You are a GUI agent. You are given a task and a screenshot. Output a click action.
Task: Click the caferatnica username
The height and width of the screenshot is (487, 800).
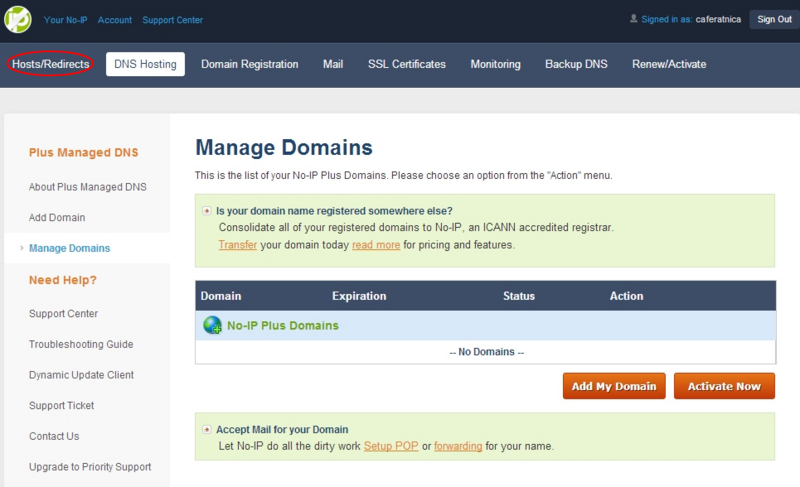pyautogui.click(x=718, y=19)
